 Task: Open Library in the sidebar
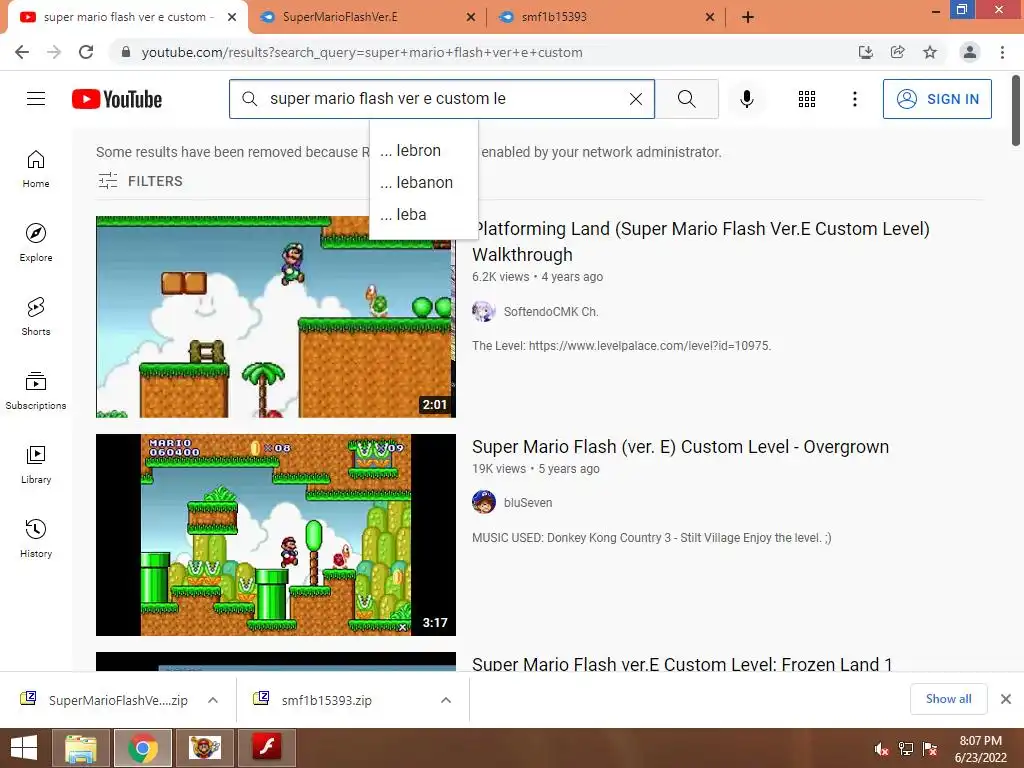(x=36, y=464)
